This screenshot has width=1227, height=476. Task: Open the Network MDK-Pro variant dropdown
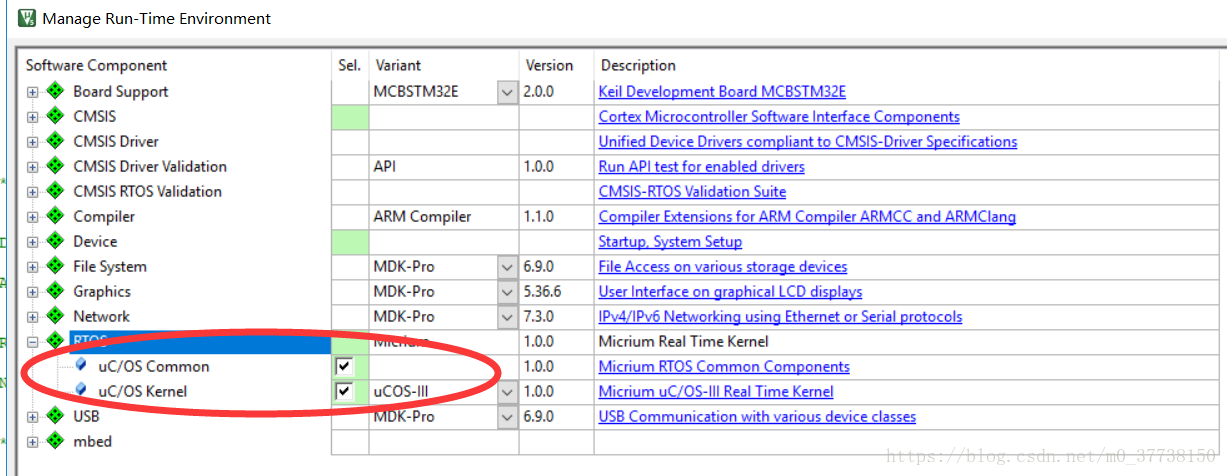tap(507, 317)
